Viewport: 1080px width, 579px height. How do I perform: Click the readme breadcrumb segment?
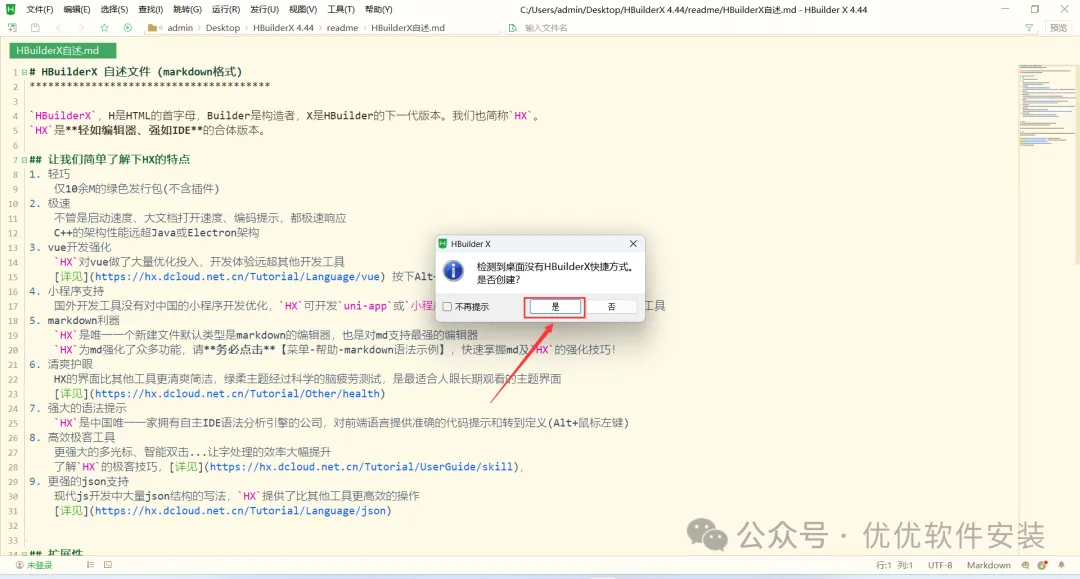342,28
